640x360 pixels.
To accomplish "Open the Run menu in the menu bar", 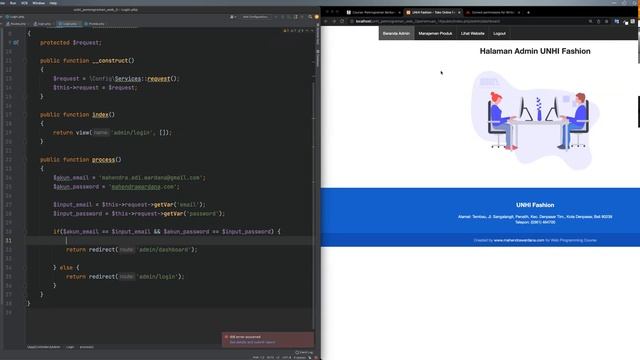I will point(13,3).
